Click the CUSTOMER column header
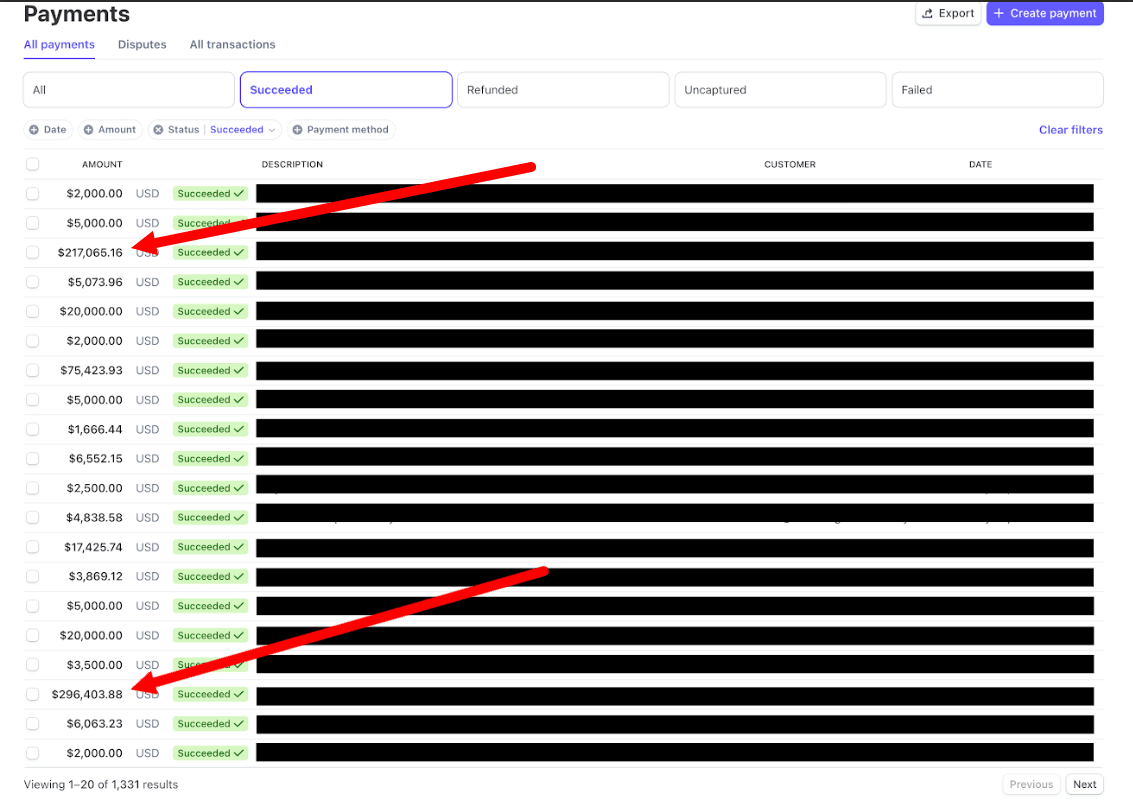 pos(790,165)
